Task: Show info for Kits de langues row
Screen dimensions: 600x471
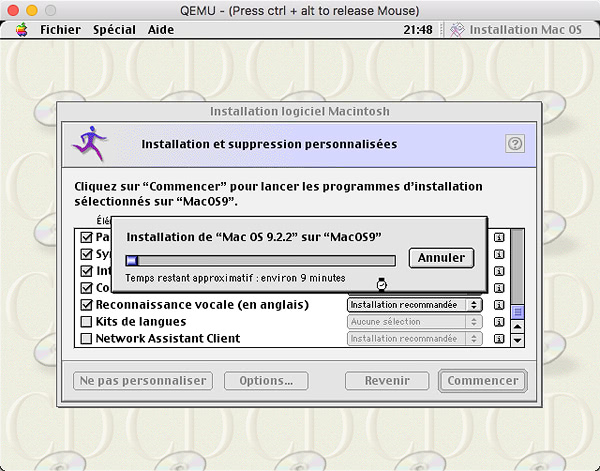Action: (499, 322)
